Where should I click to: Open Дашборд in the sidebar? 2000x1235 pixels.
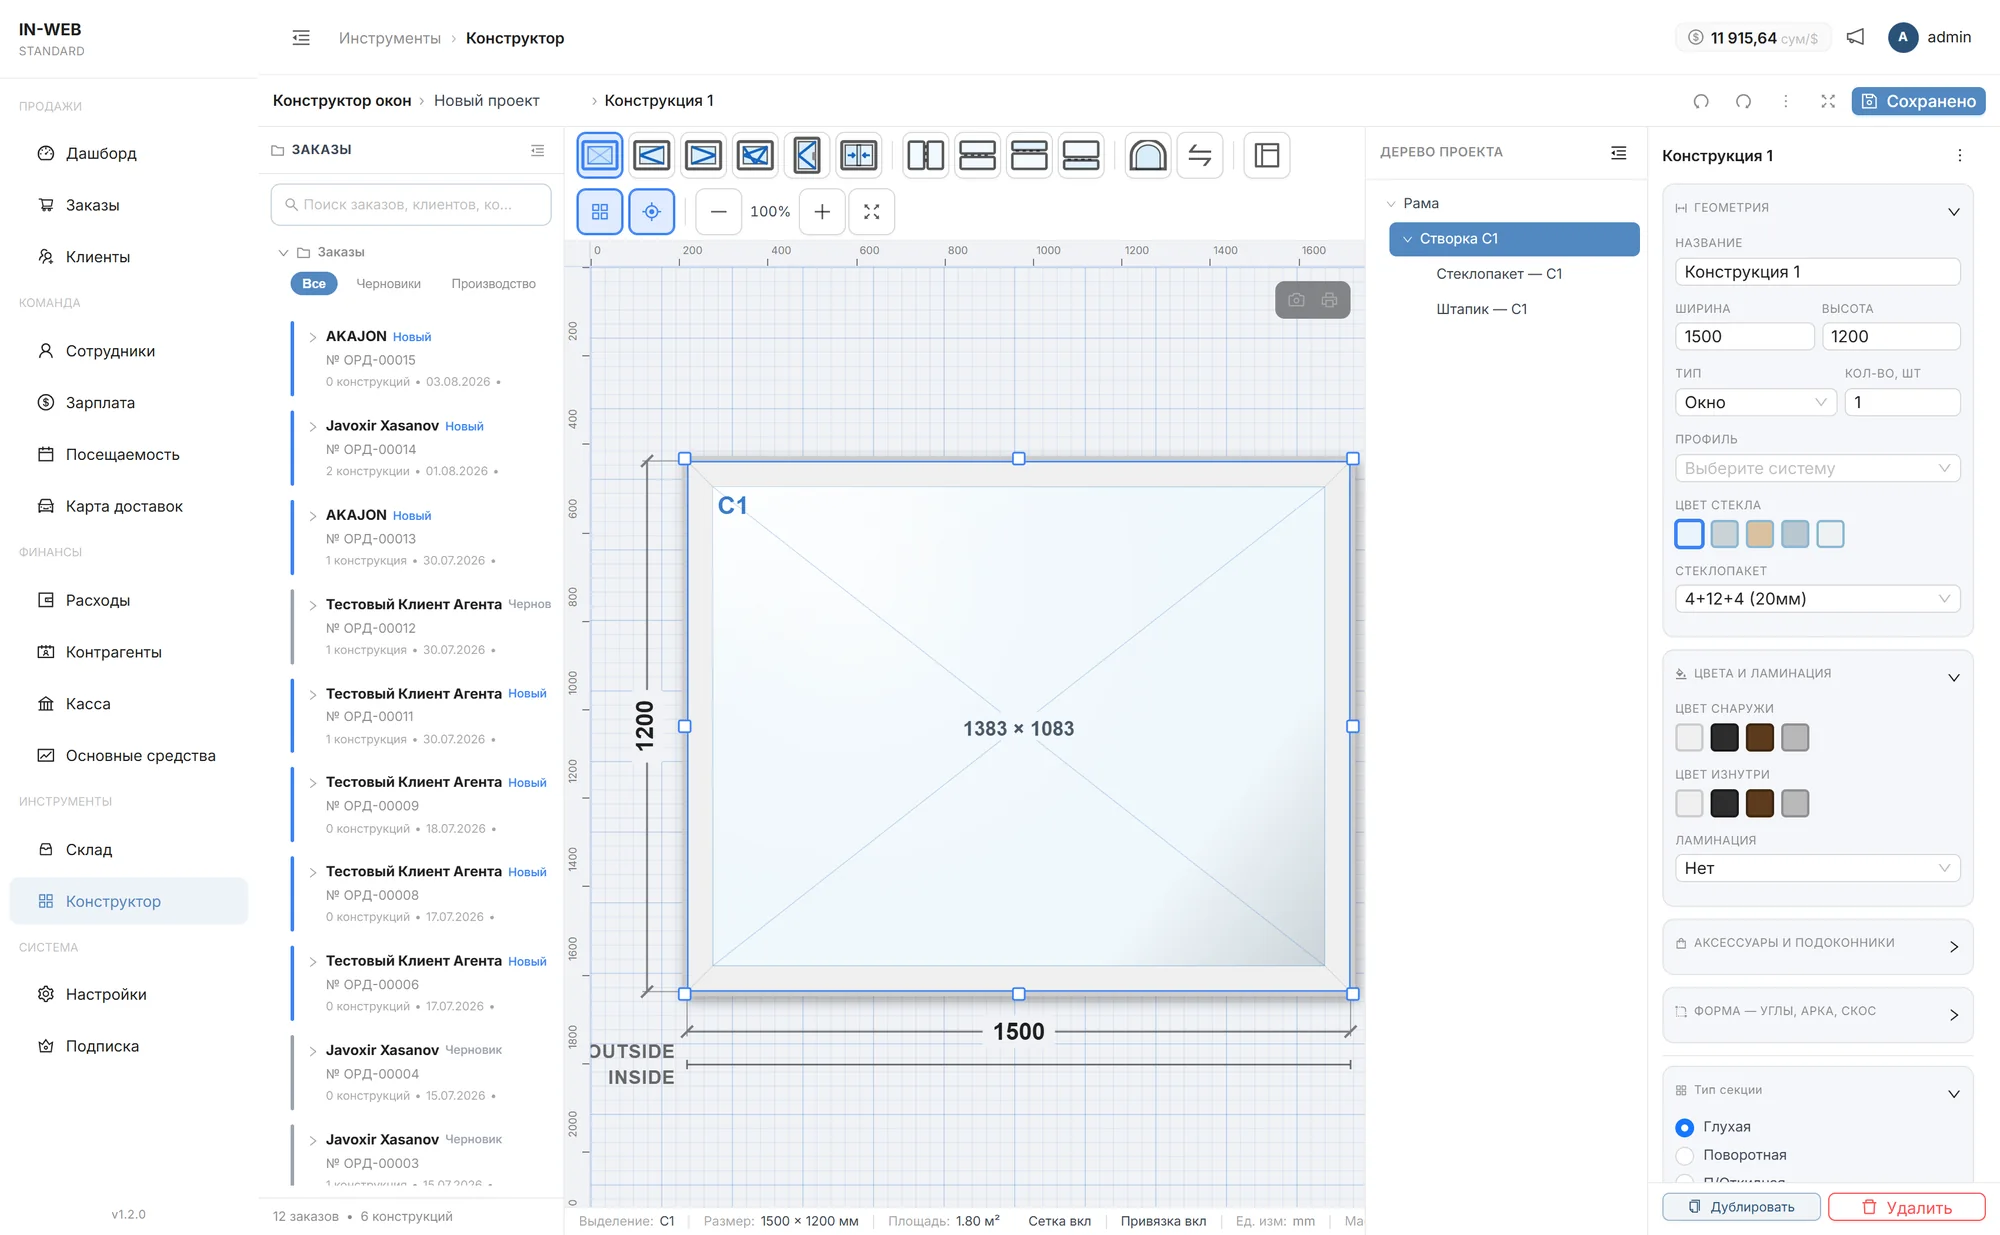tap(128, 153)
